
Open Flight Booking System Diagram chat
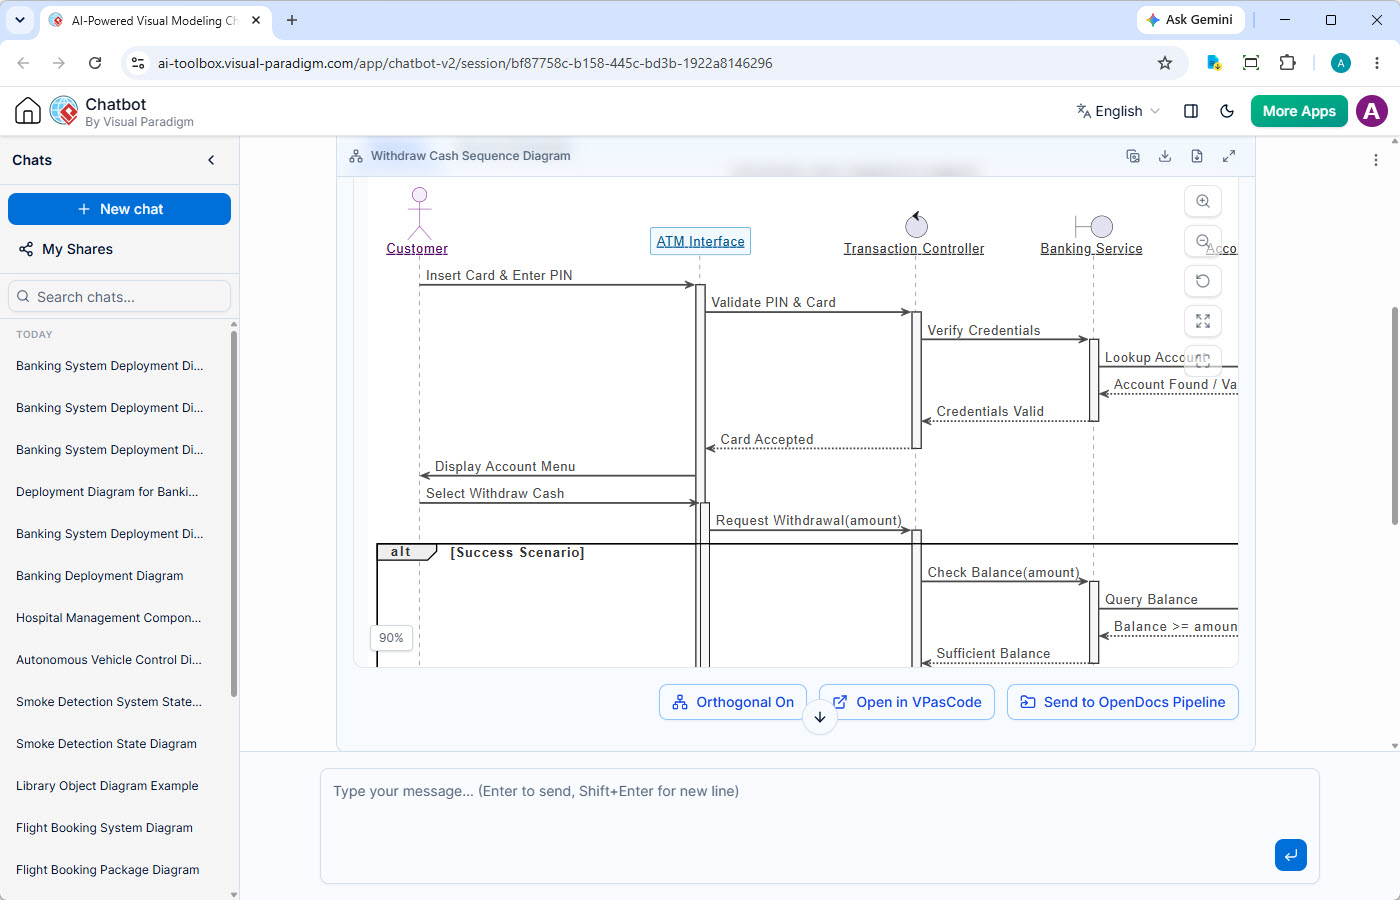point(104,828)
